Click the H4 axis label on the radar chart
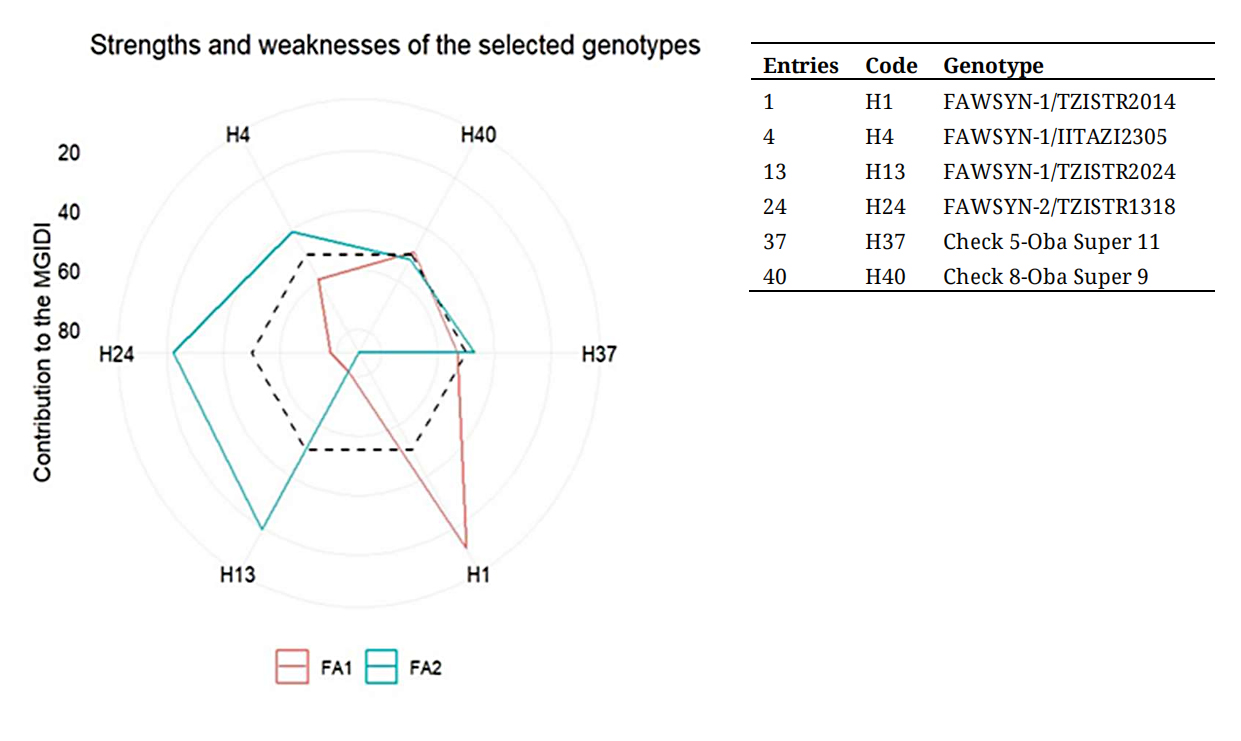Image resolution: width=1241 pixels, height=741 pixels. pyautogui.click(x=238, y=134)
